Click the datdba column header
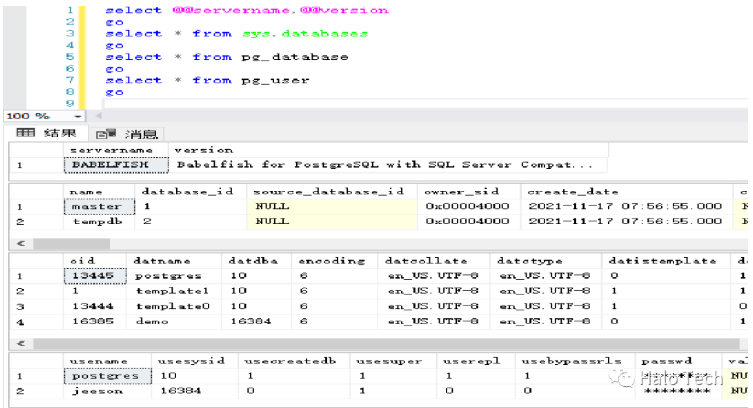The image size is (753, 408). click(256, 261)
